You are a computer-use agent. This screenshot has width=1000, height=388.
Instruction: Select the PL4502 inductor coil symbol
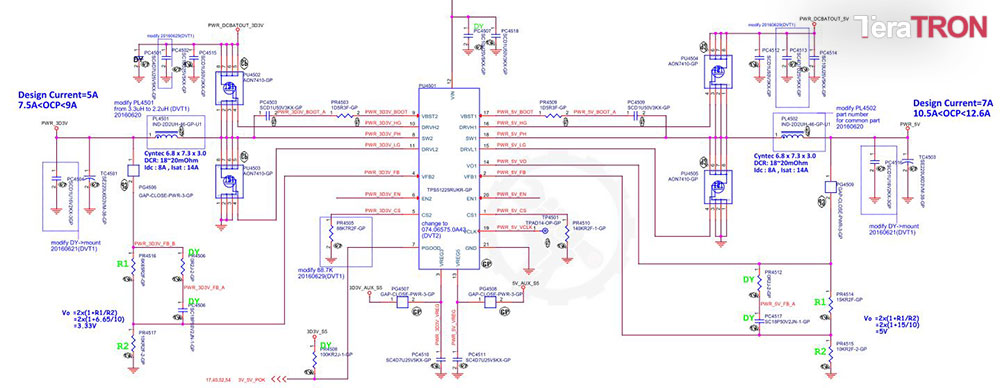[x=793, y=136]
